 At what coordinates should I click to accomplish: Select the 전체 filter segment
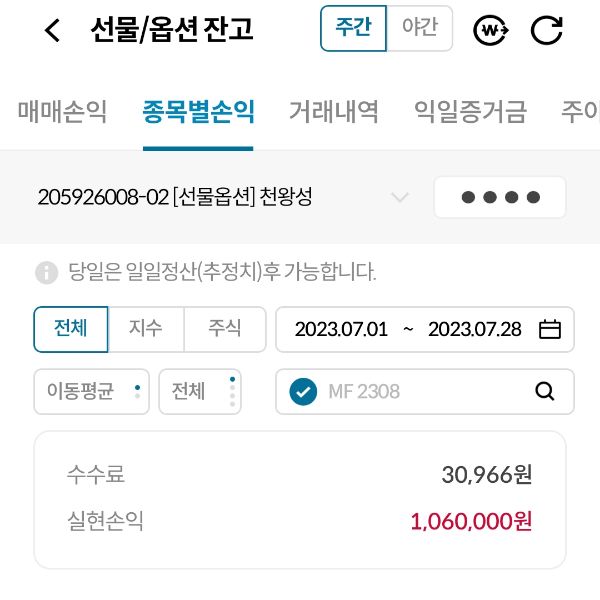tap(71, 329)
